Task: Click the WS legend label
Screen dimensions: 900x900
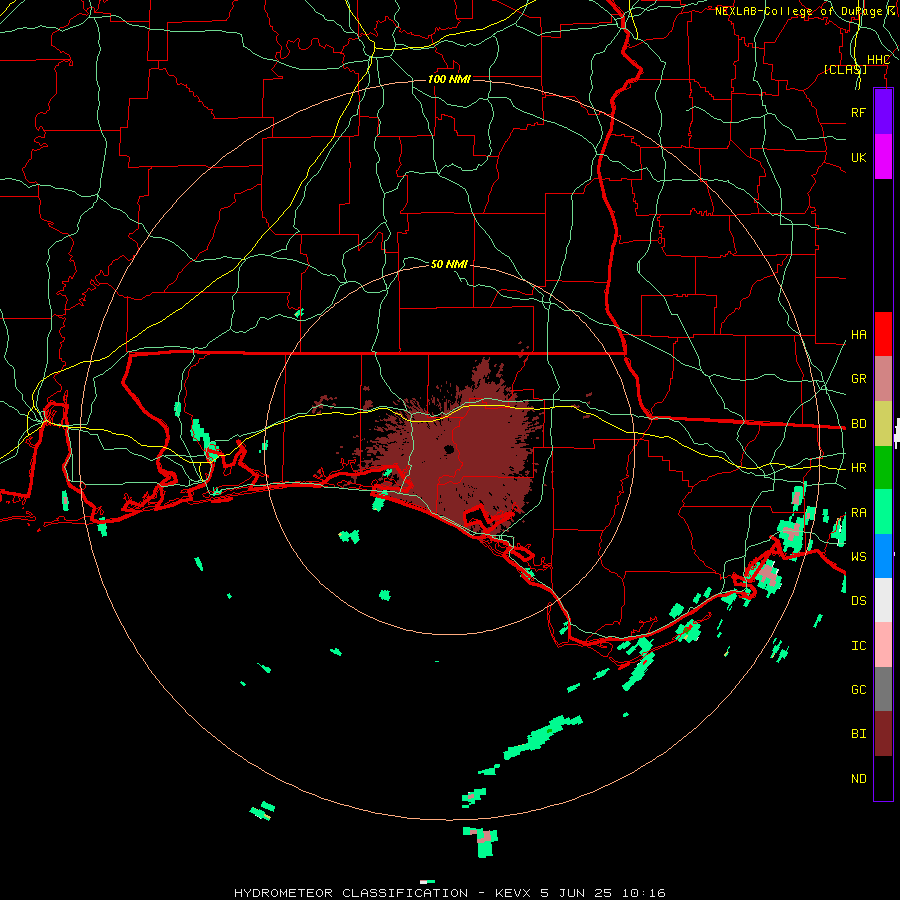Action: tap(858, 557)
